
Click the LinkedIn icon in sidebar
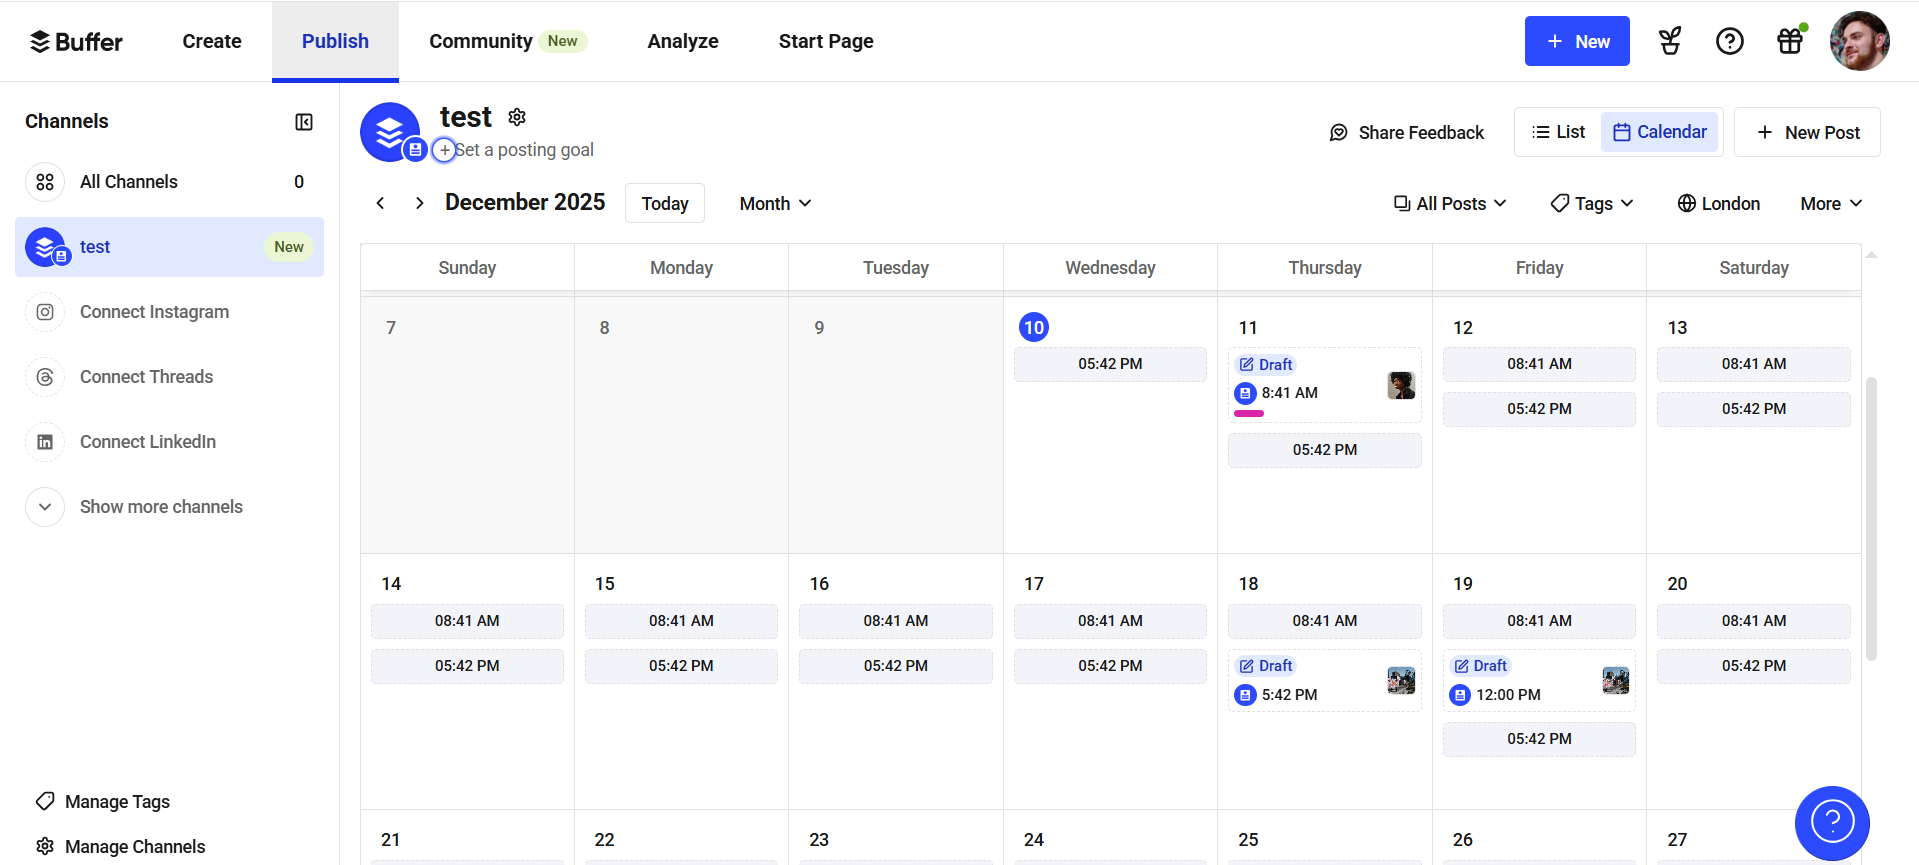[x=45, y=442]
